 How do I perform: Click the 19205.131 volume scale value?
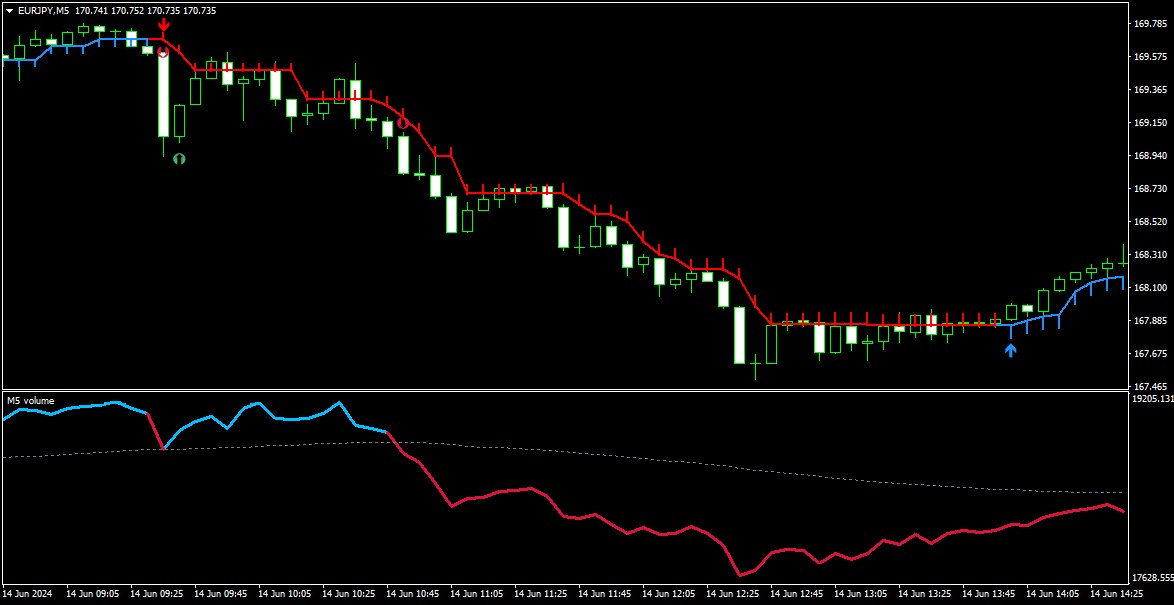tap(1153, 400)
